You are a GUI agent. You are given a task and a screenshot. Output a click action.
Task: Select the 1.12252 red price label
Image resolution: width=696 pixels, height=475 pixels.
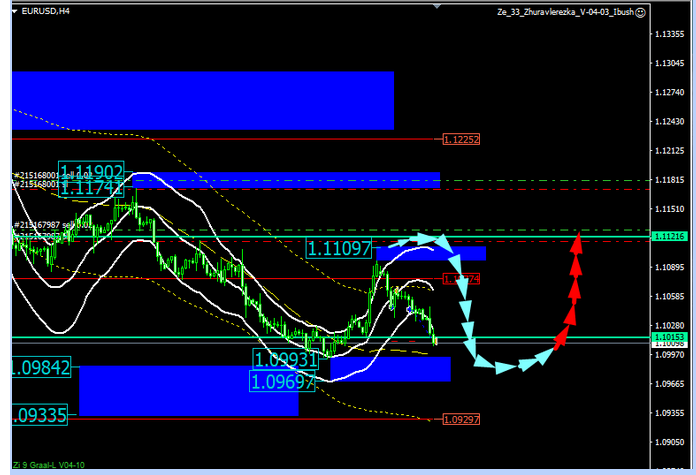(x=461, y=140)
